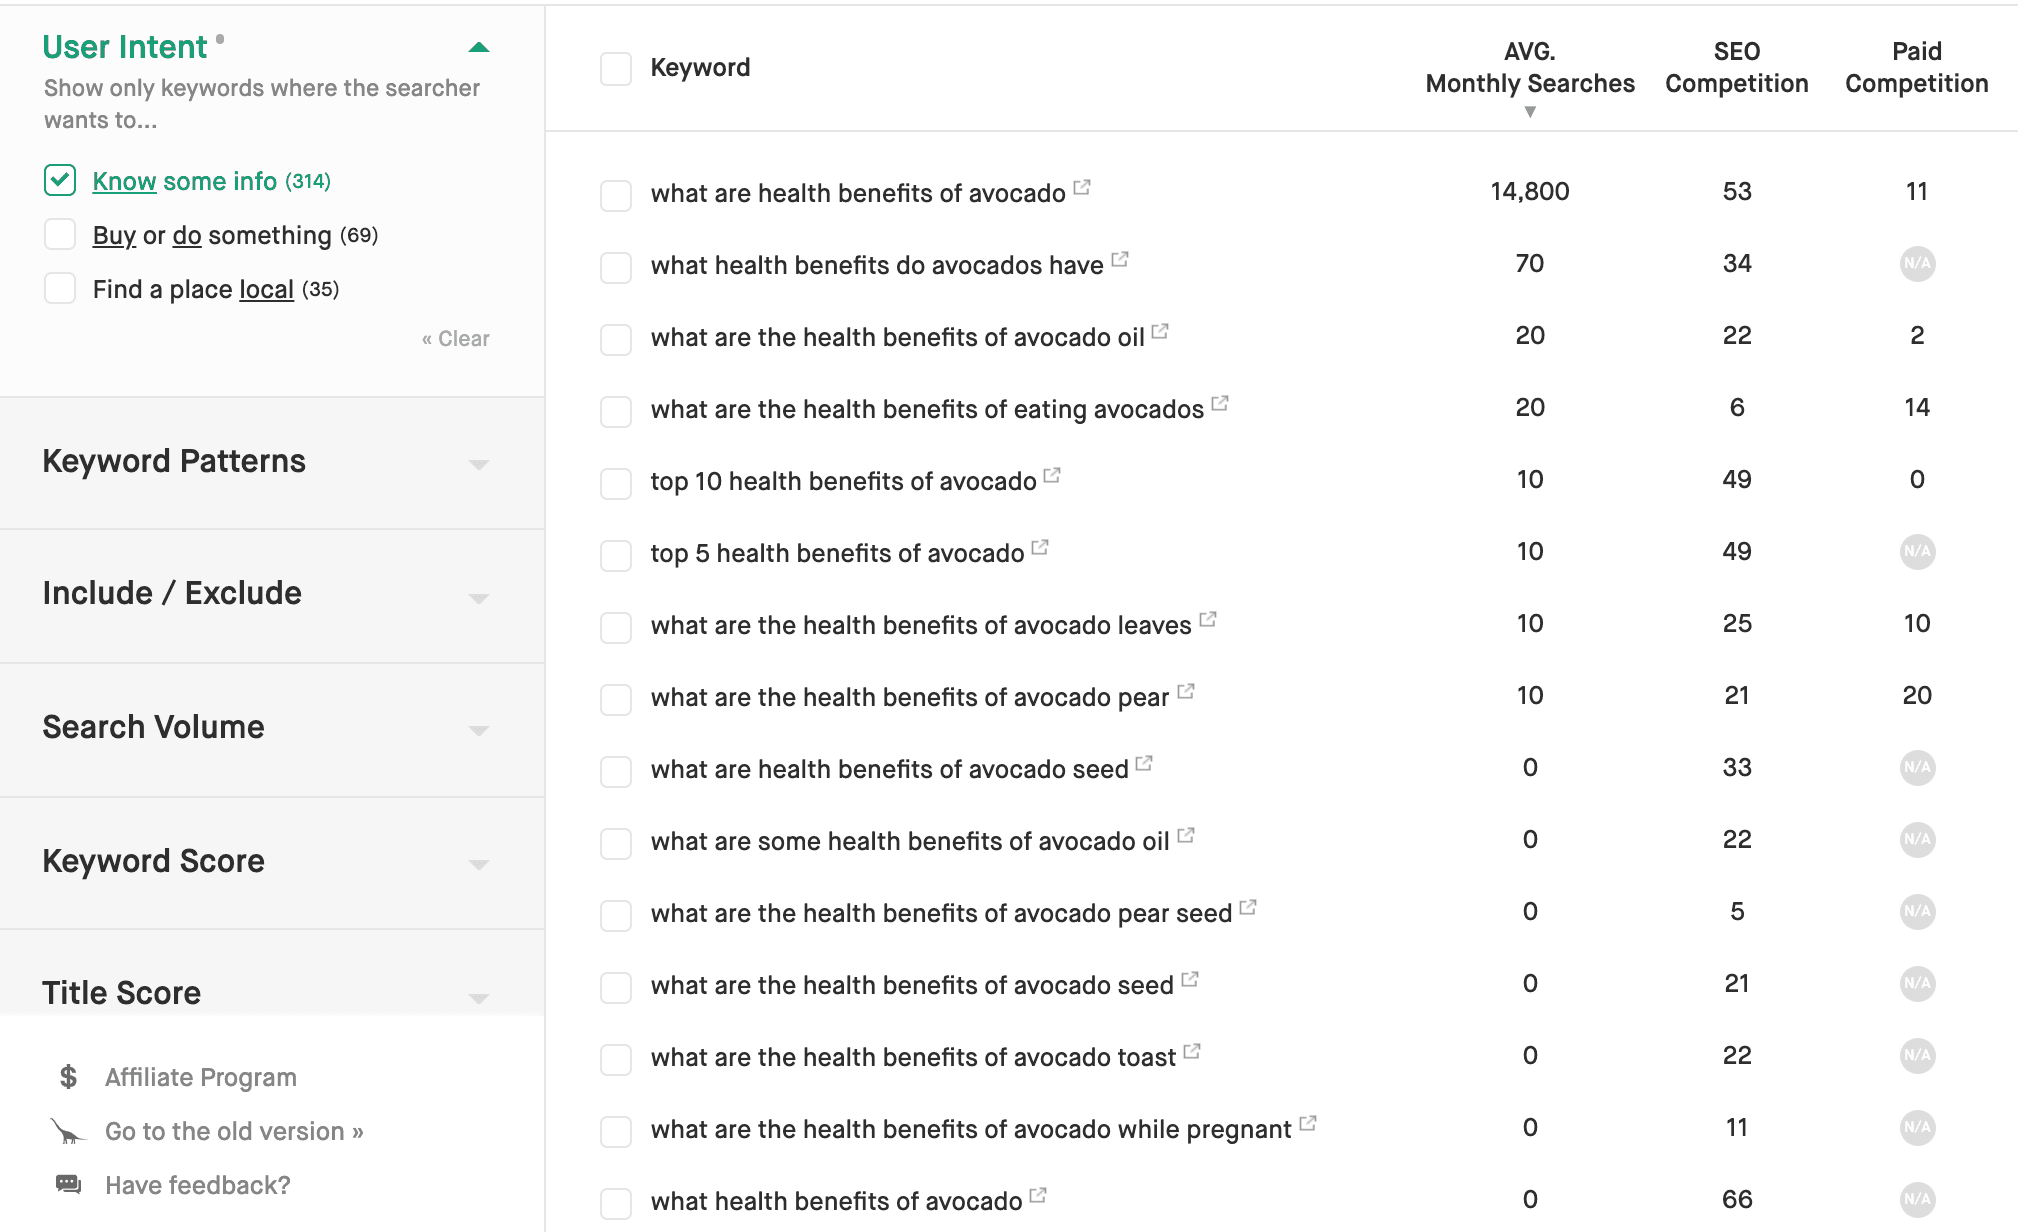Click N/A badge for 'what health benefits do avocados have'
Screen dimensions: 2018x1232
pyautogui.click(x=1916, y=264)
